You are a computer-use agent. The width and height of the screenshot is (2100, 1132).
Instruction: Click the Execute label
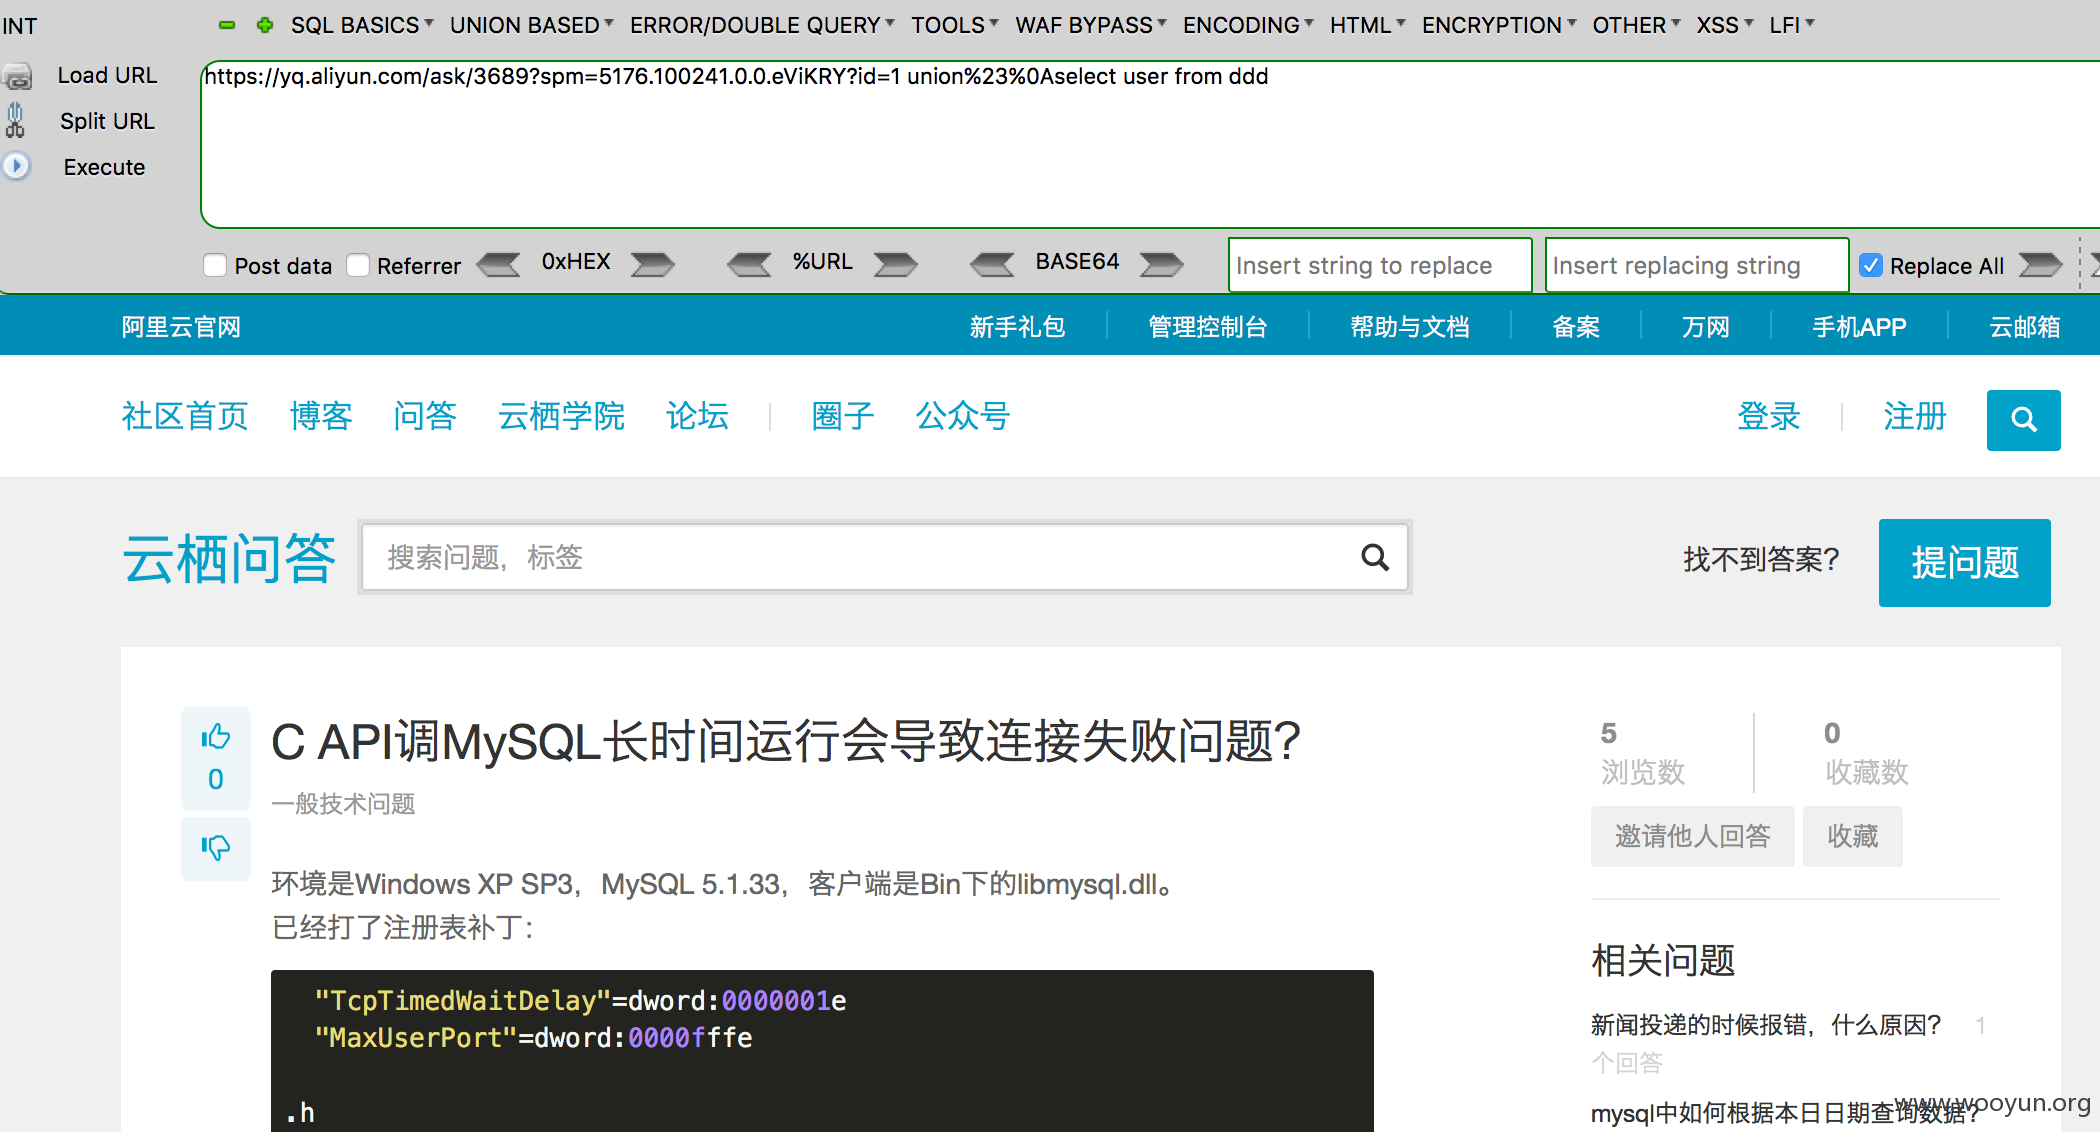click(x=104, y=167)
